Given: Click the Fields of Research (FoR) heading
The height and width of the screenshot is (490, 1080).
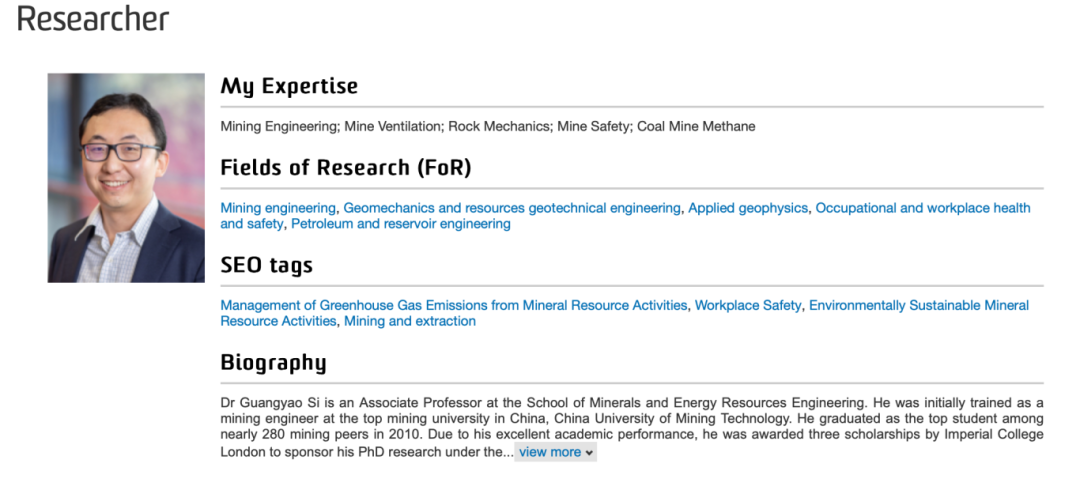Looking at the screenshot, I should point(345,167).
